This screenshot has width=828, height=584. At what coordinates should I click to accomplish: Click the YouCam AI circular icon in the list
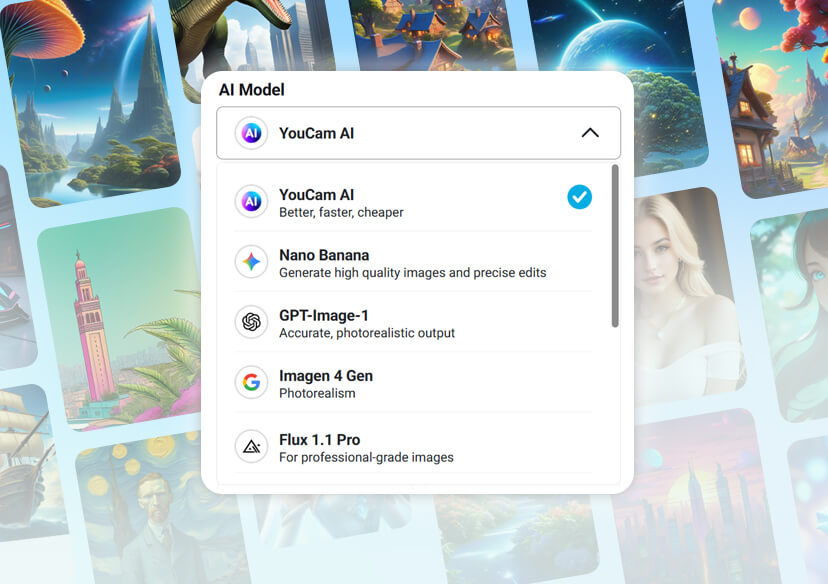point(251,202)
